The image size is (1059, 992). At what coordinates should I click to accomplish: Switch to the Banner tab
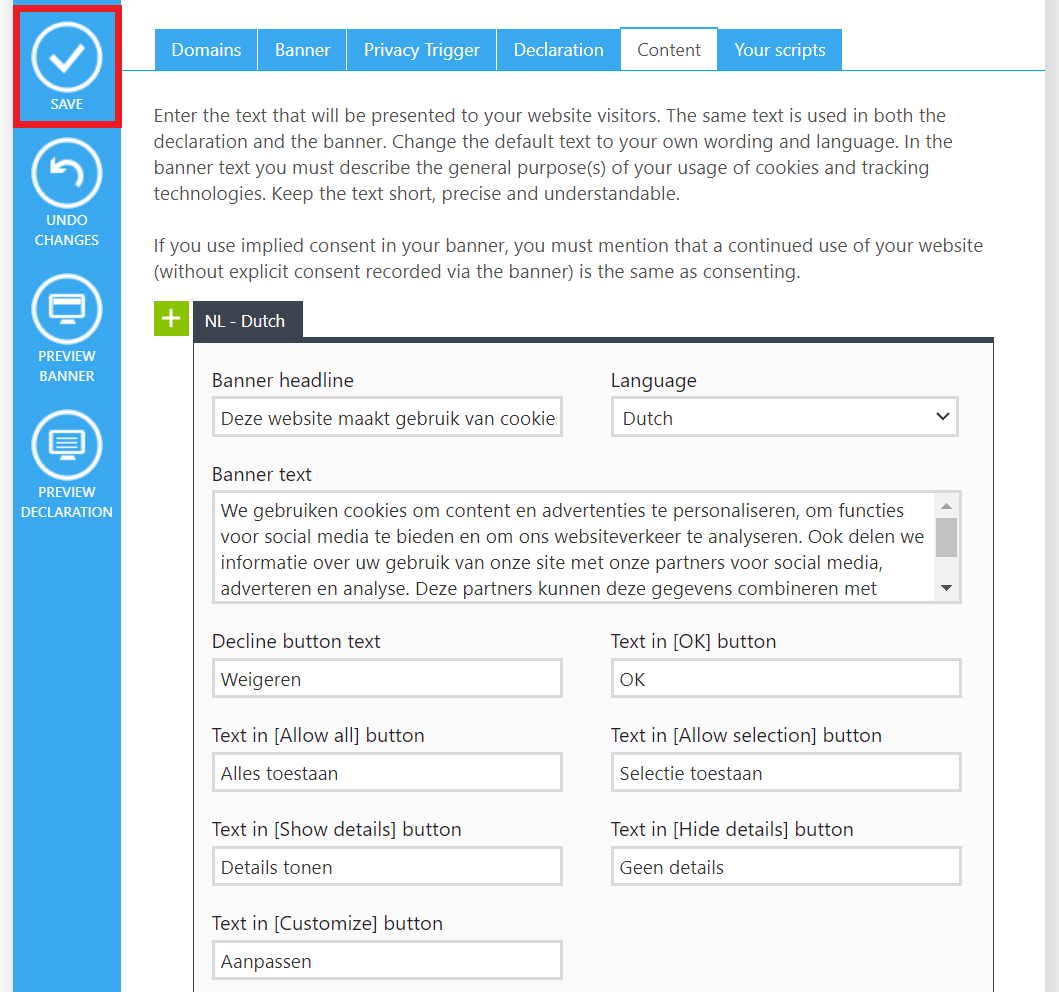point(302,50)
